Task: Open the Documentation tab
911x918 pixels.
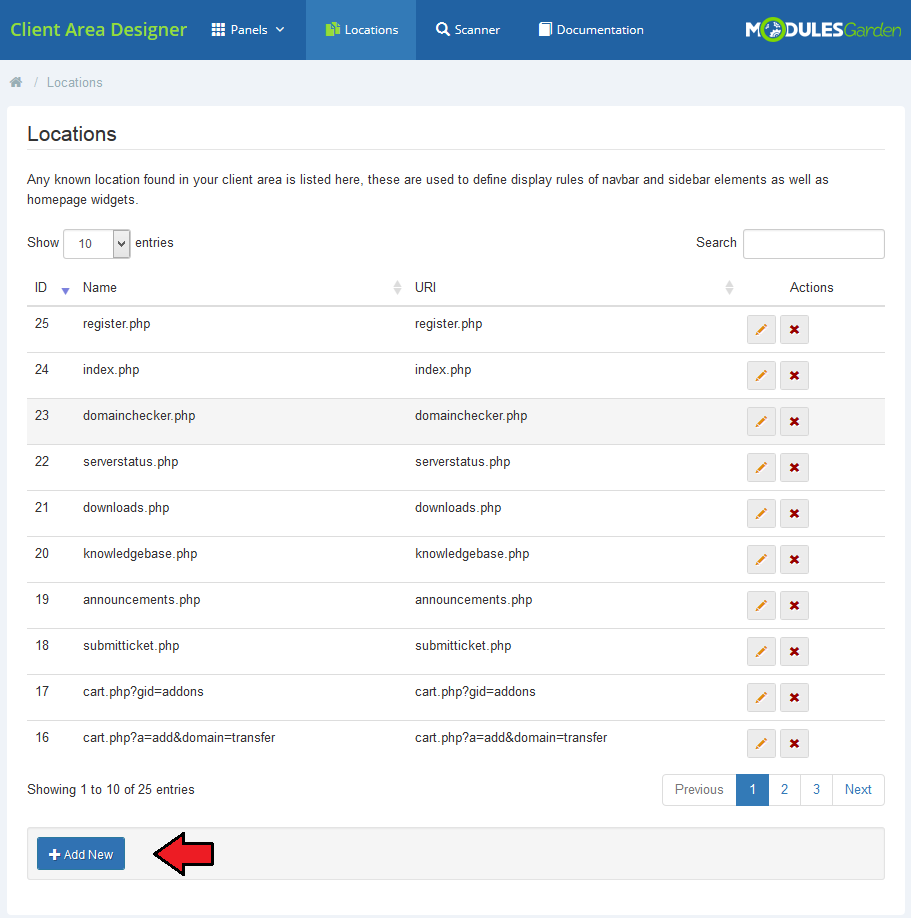Action: (x=591, y=30)
